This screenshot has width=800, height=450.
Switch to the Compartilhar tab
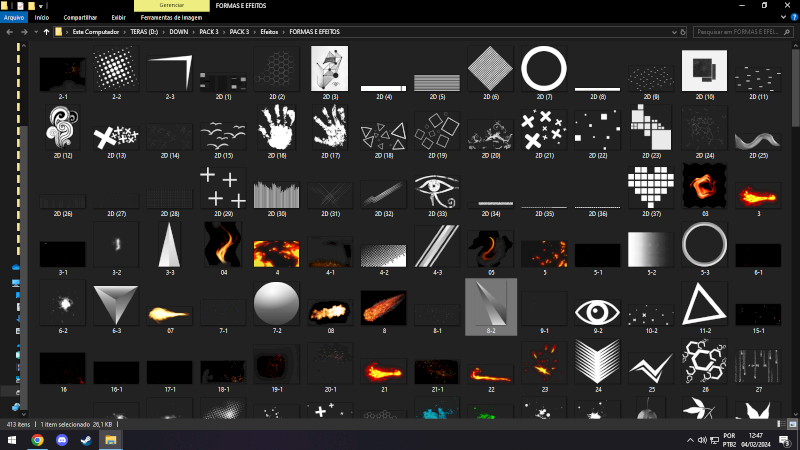(x=80, y=17)
